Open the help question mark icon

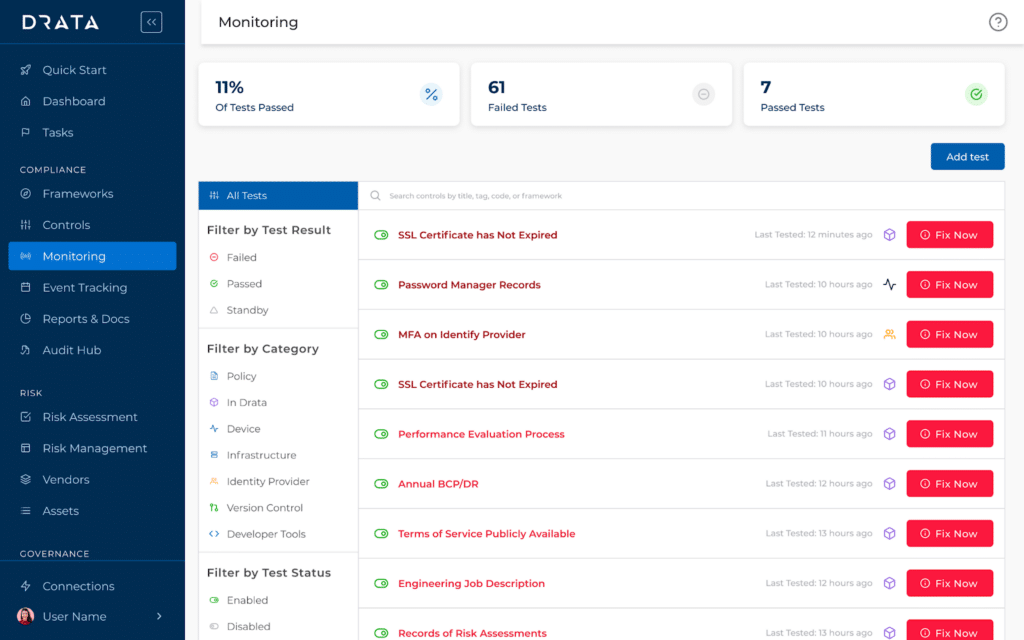click(x=997, y=22)
